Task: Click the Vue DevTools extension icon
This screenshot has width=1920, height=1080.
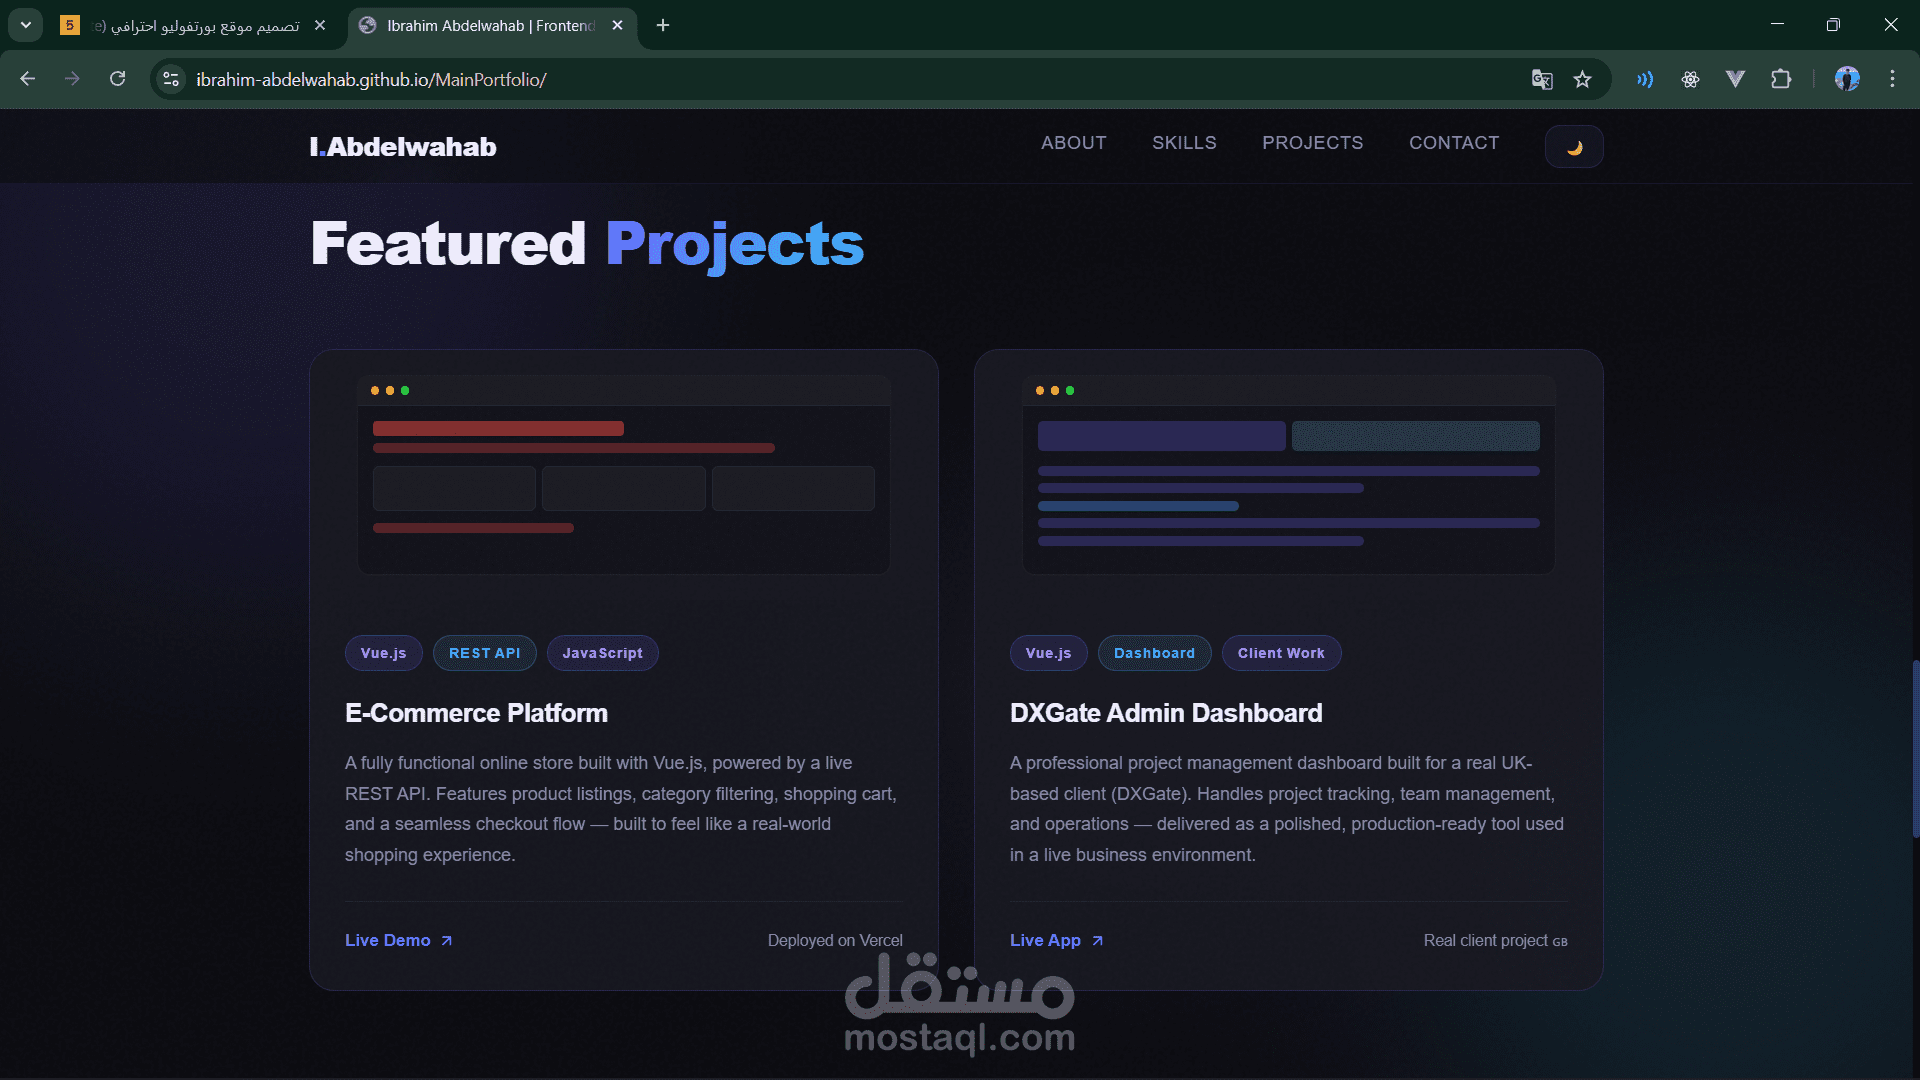Action: [x=1735, y=79]
